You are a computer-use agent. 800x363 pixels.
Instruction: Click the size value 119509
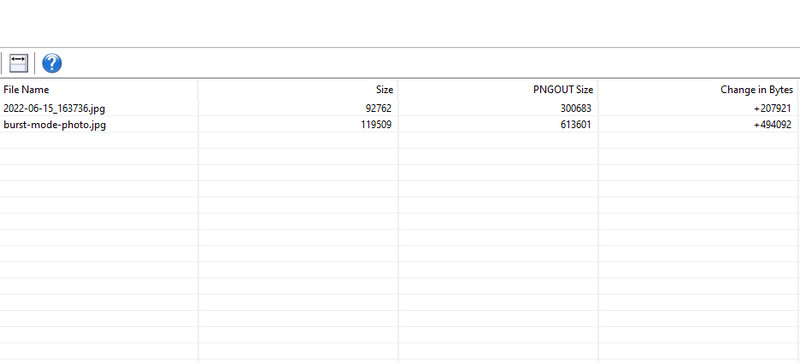pyautogui.click(x=376, y=124)
